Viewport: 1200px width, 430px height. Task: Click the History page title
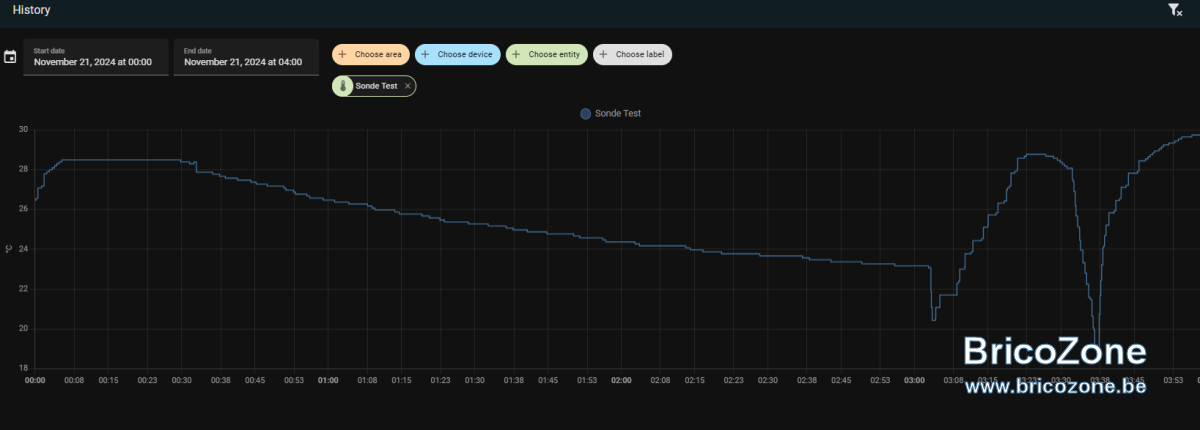tap(31, 10)
